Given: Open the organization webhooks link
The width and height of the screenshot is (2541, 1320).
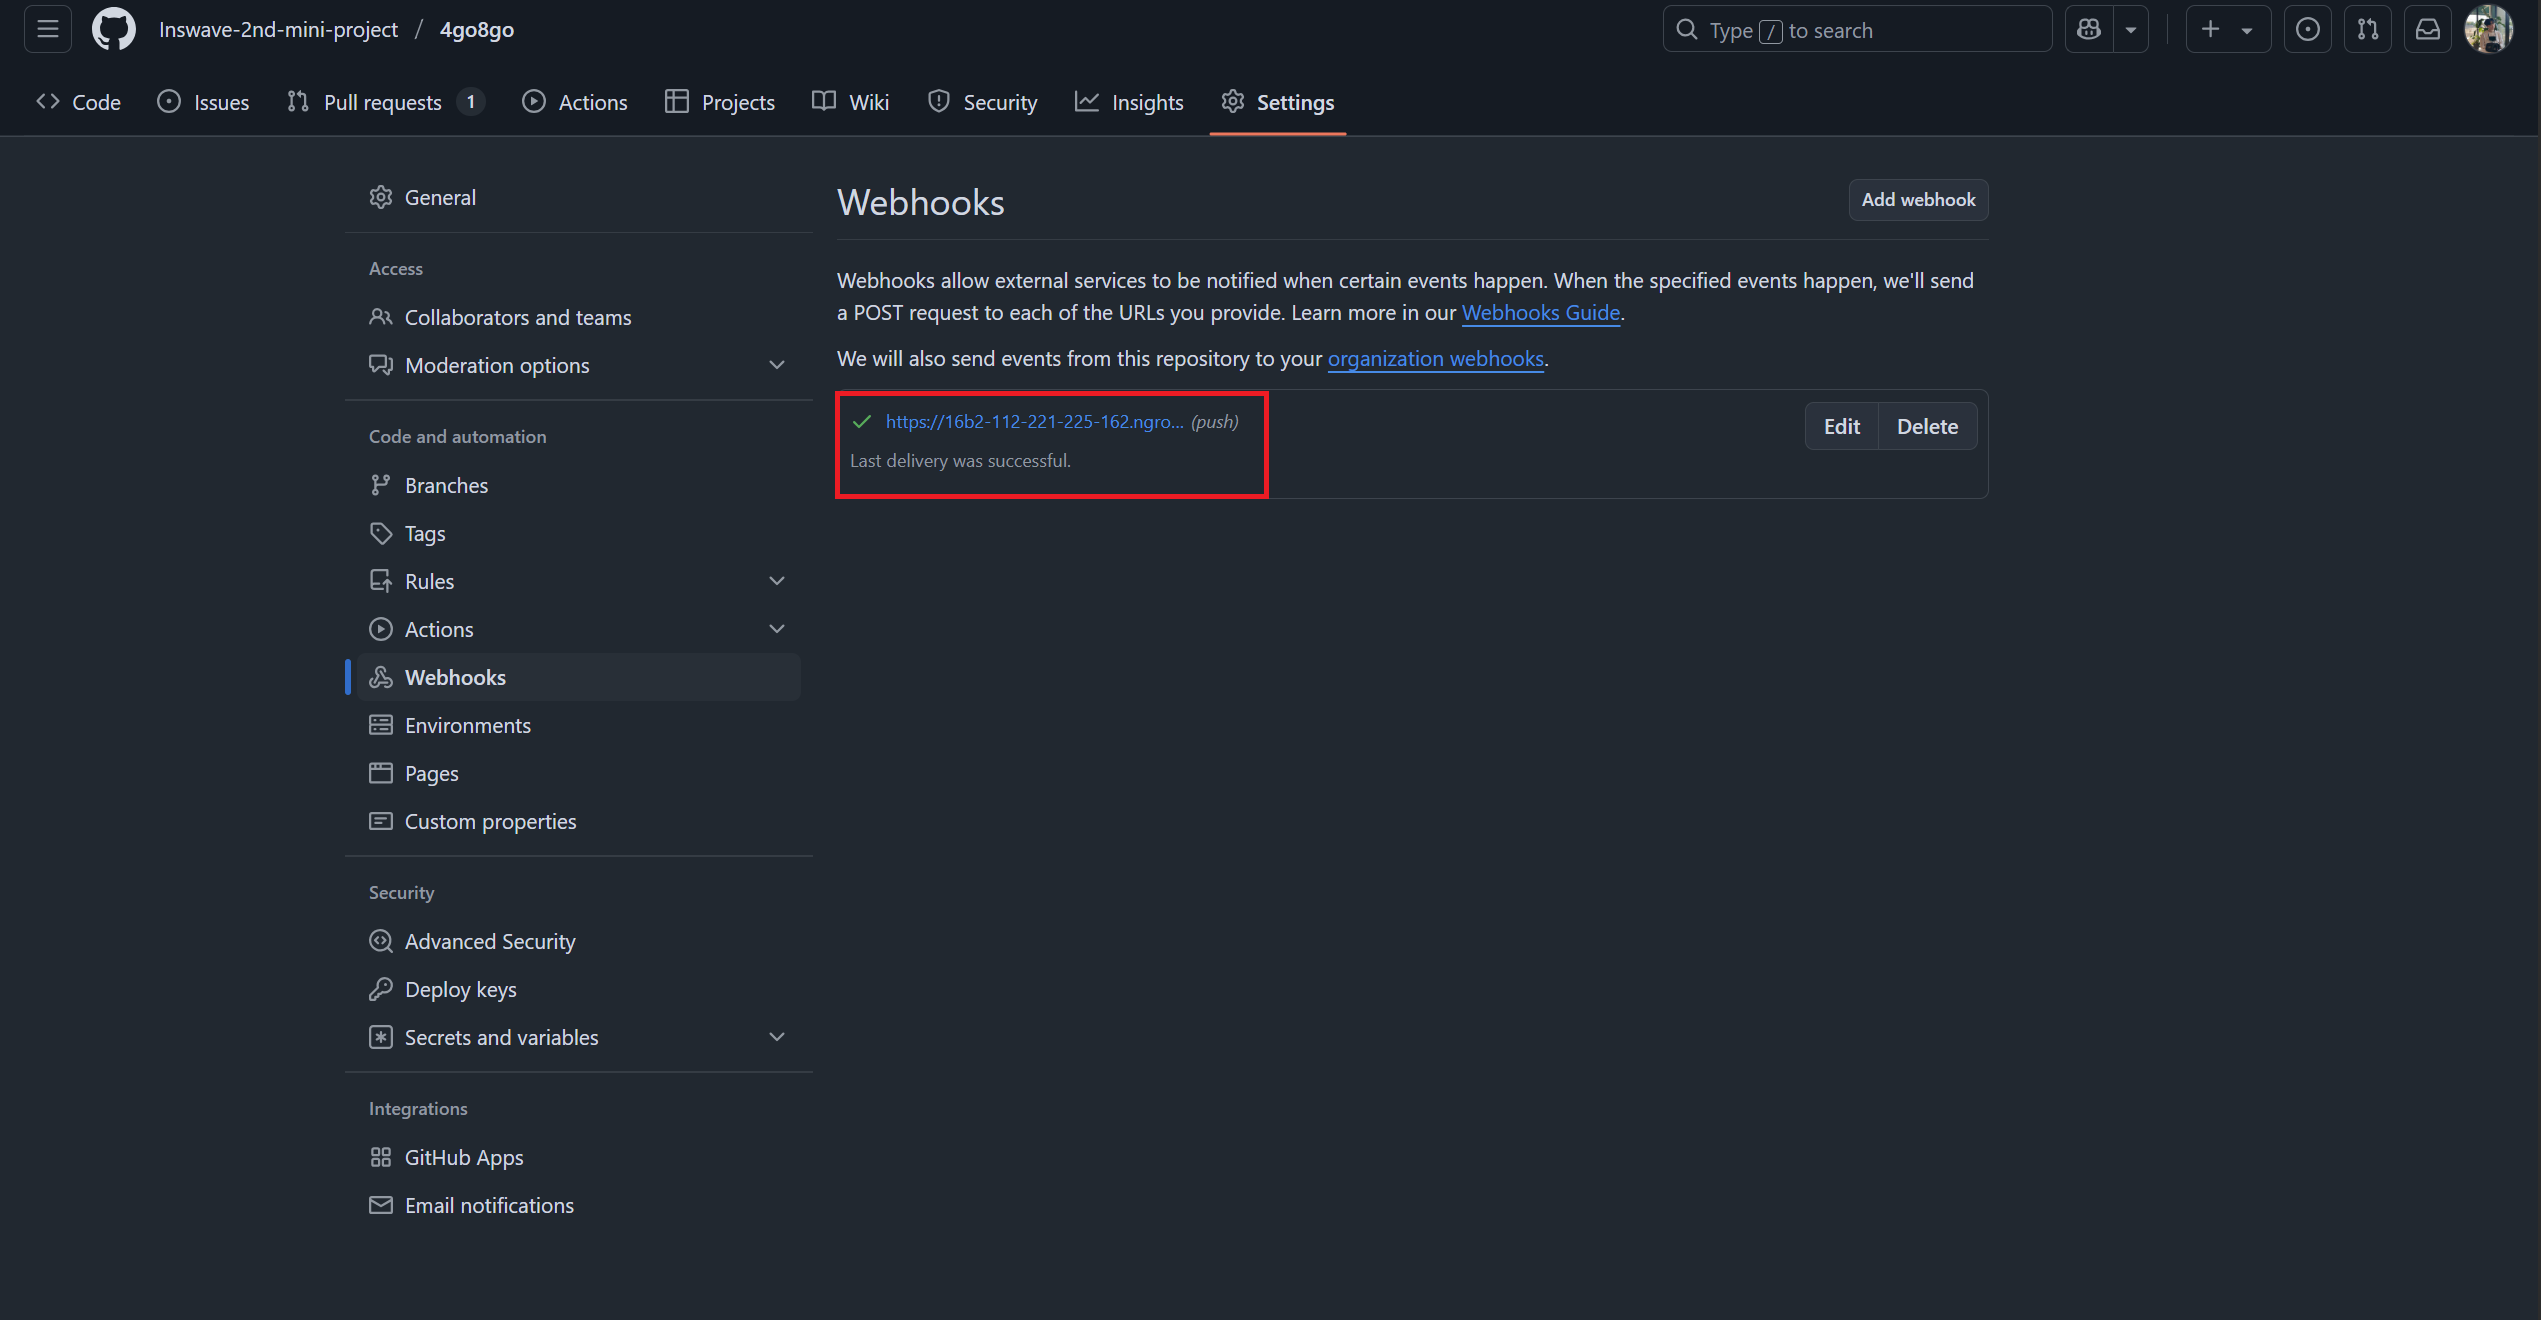Looking at the screenshot, I should point(1435,359).
